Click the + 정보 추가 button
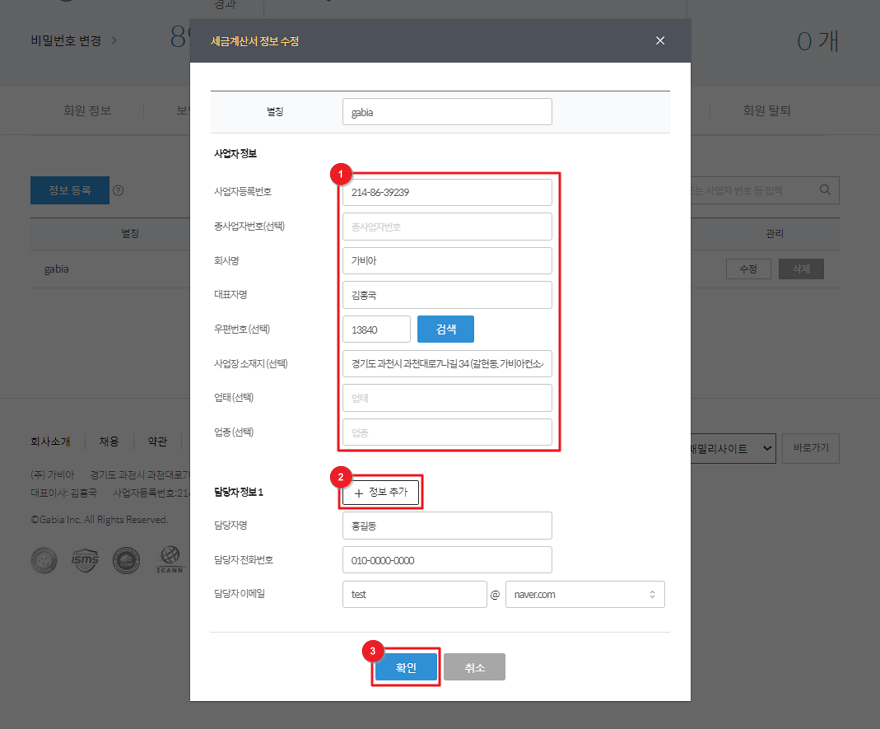 [379, 492]
